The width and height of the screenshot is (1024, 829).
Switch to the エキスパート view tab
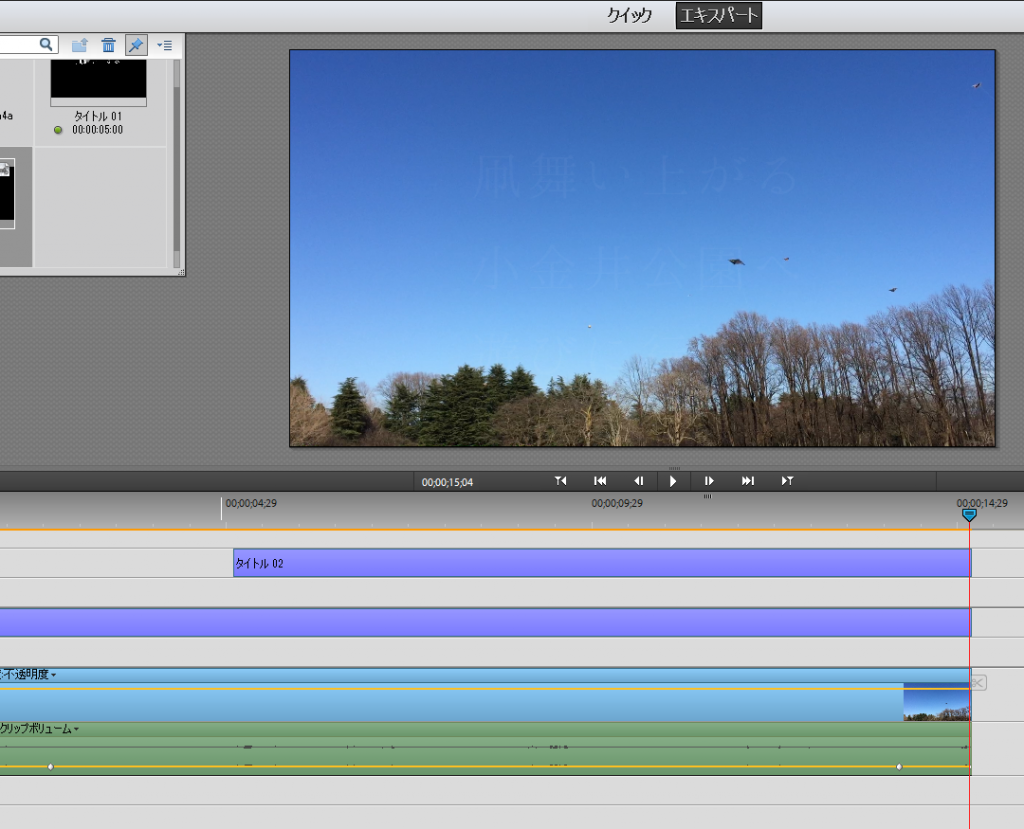coord(718,15)
